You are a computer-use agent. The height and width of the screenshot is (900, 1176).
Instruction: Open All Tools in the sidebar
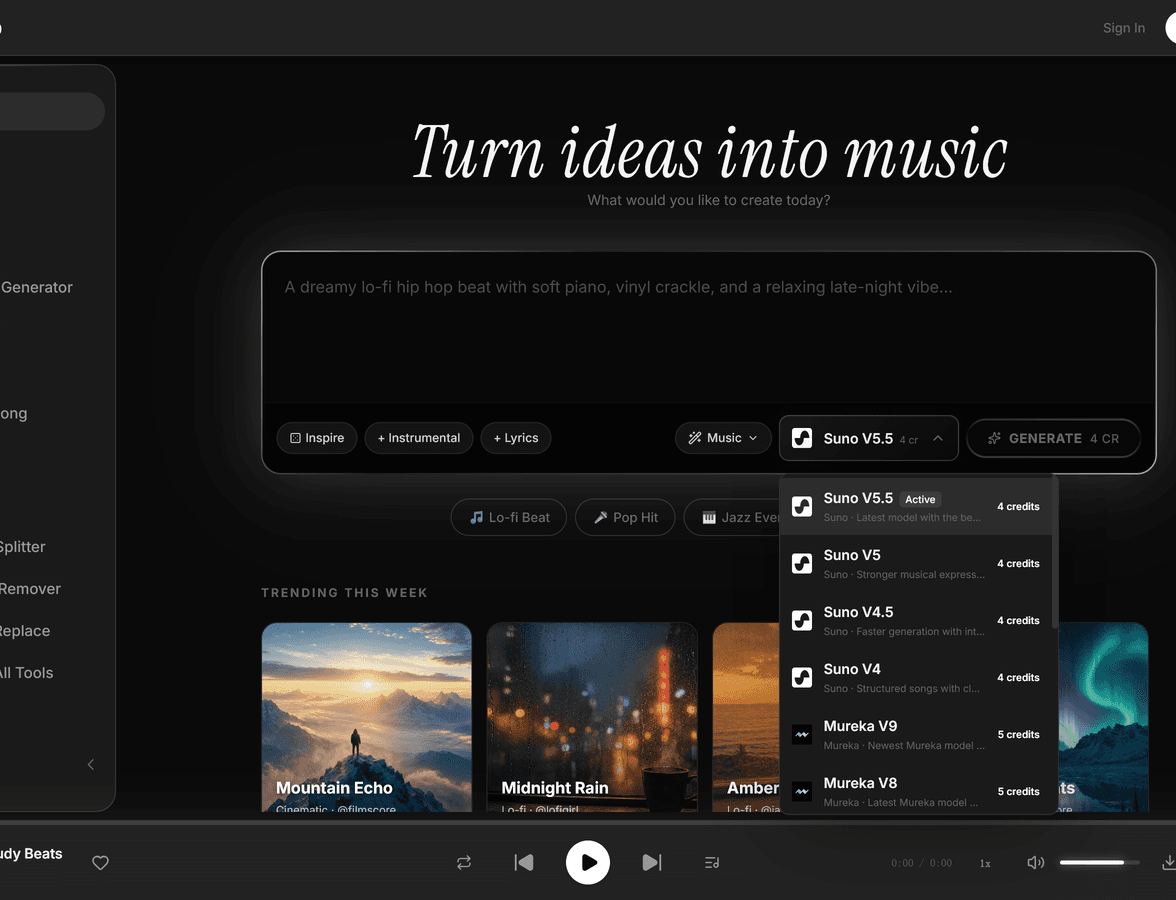coord(26,673)
